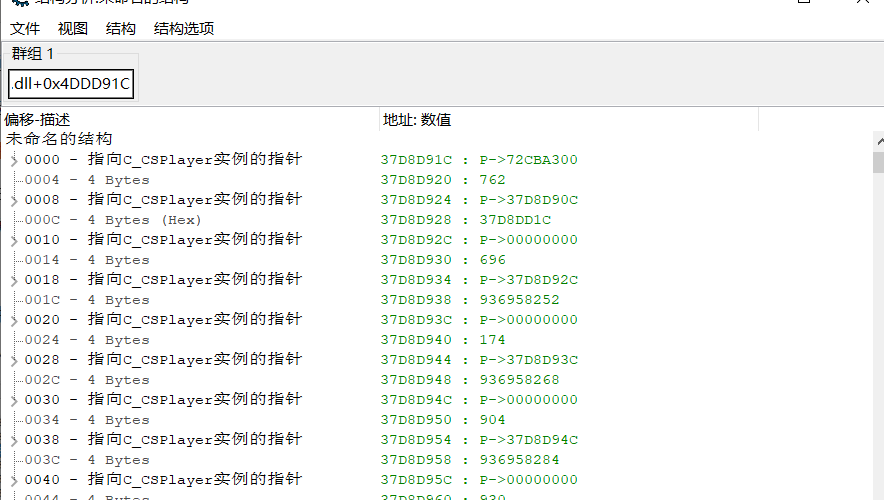The image size is (884, 500).
Task: Open the 结构 menu
Action: point(121,29)
